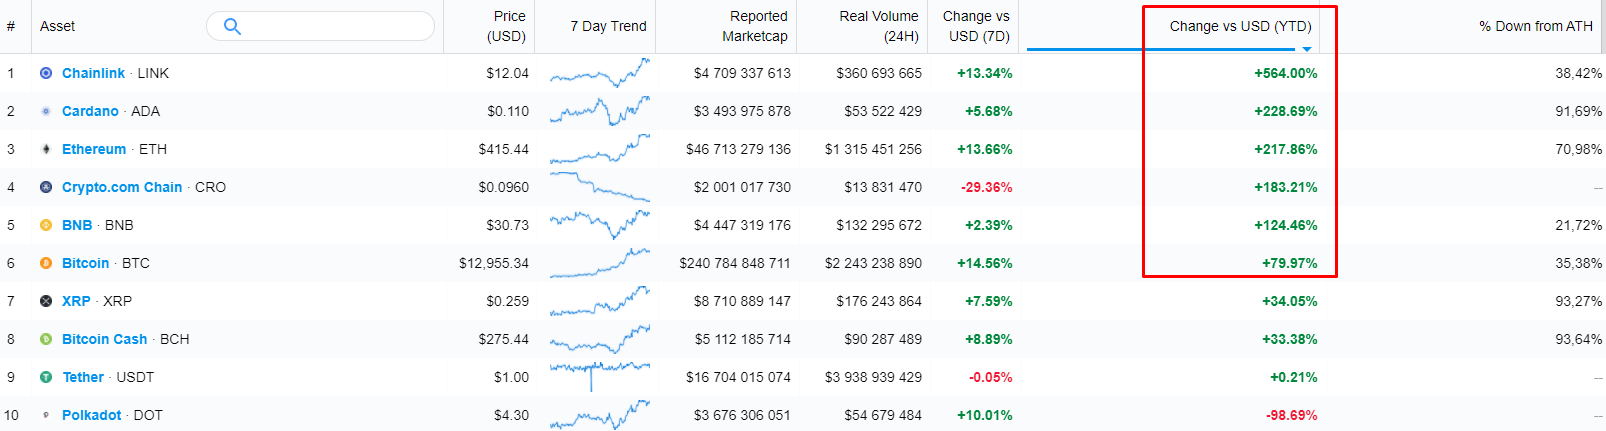Screen dimensions: 1606x431
Task: View Ethereum 7 day trend sparkline
Action: click(x=599, y=150)
